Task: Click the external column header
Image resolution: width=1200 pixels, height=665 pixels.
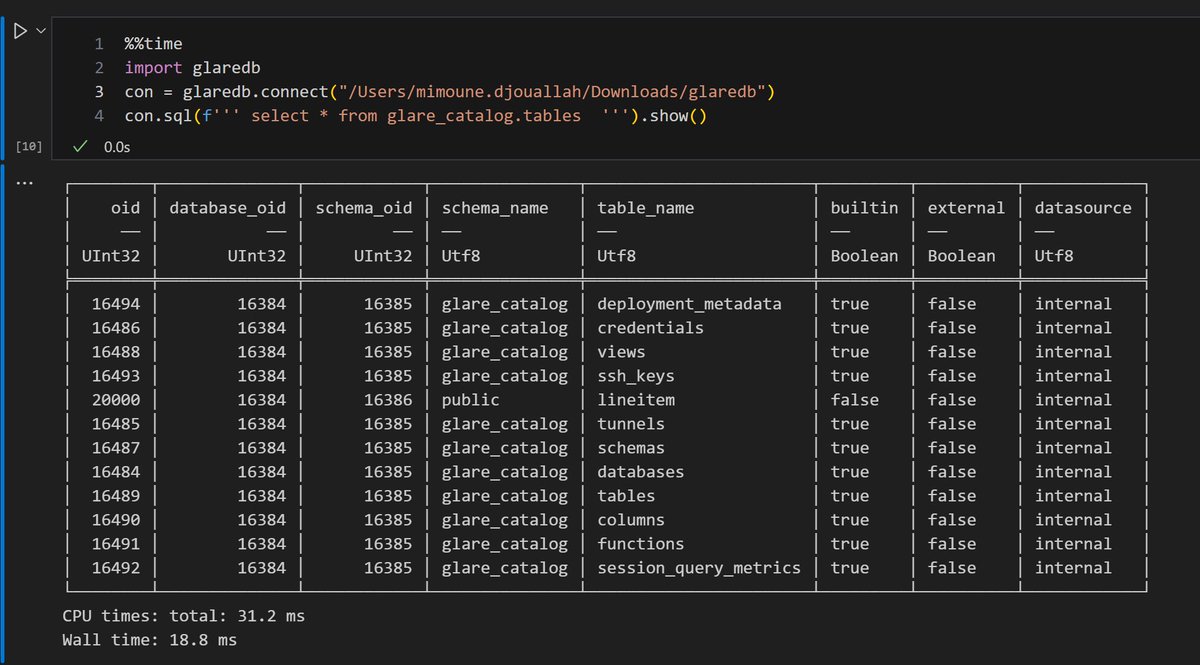Action: coord(966,208)
